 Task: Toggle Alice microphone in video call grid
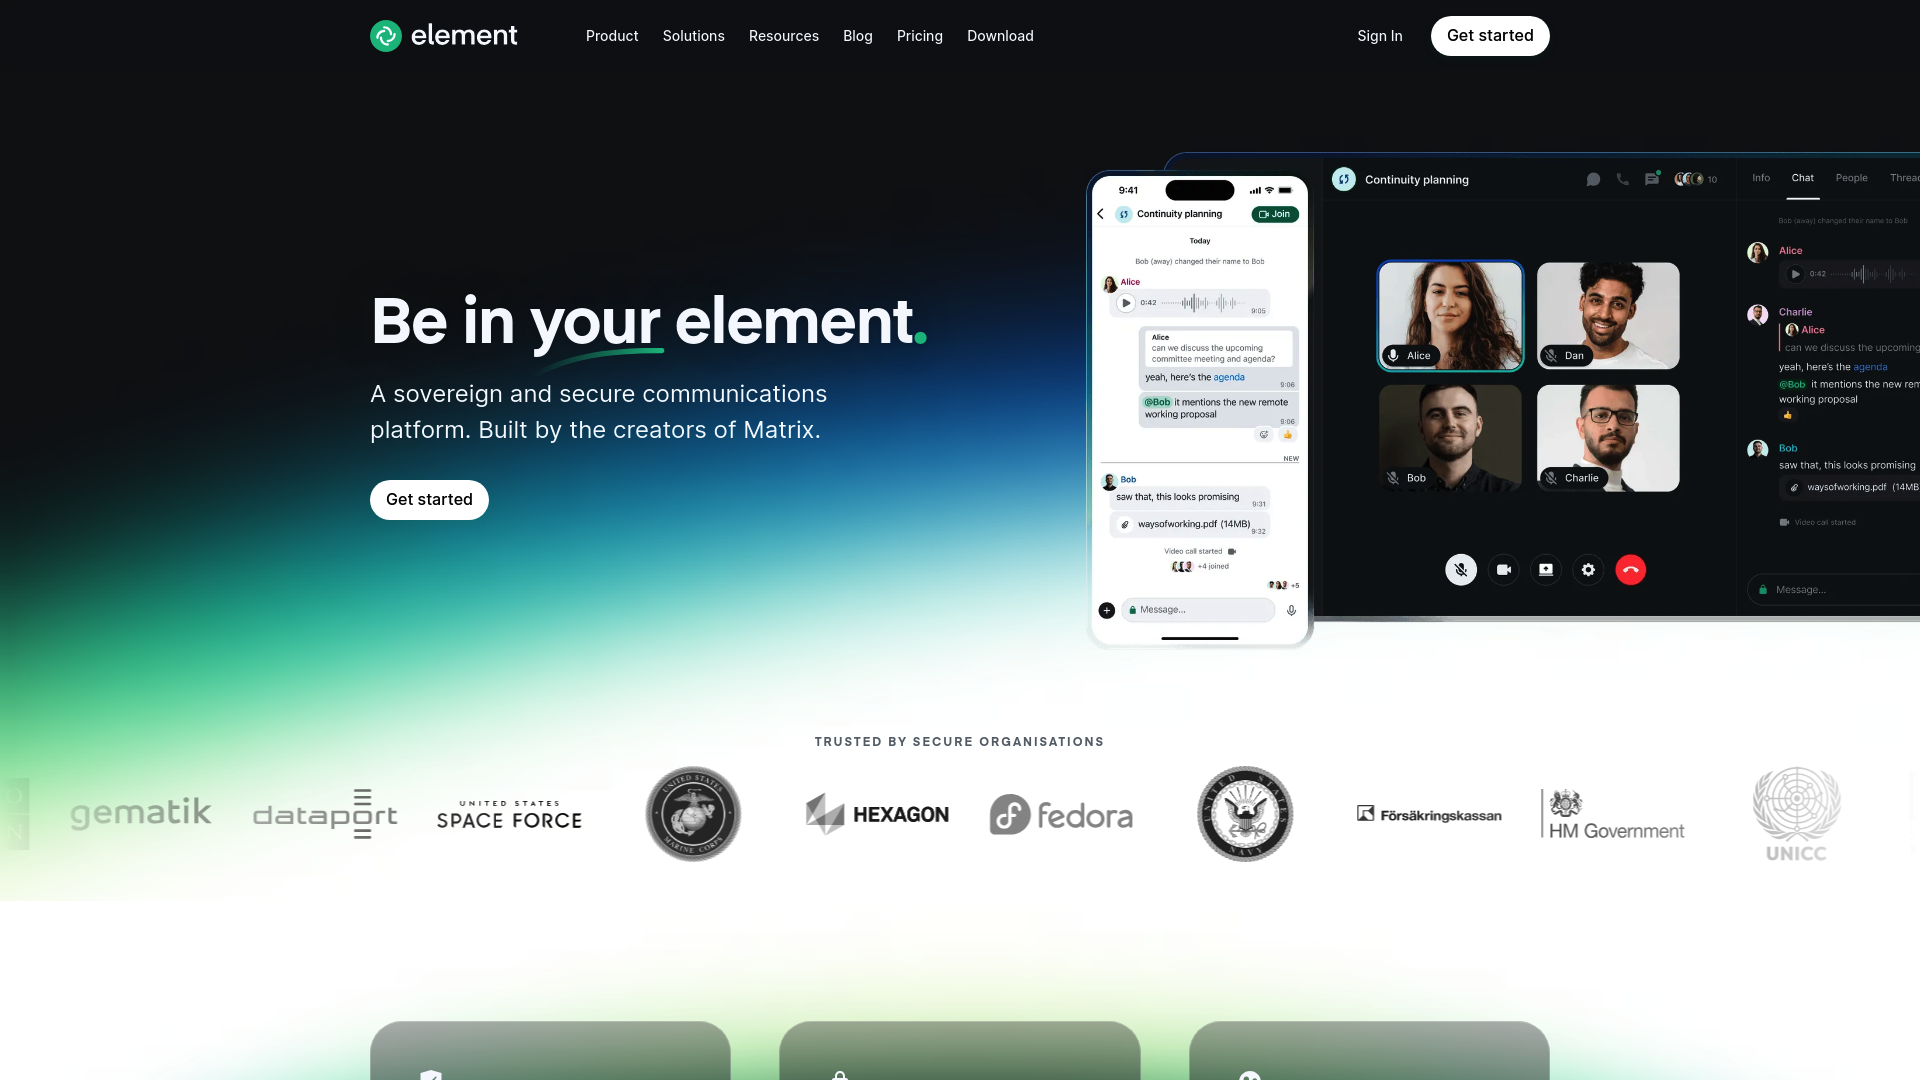click(1395, 356)
